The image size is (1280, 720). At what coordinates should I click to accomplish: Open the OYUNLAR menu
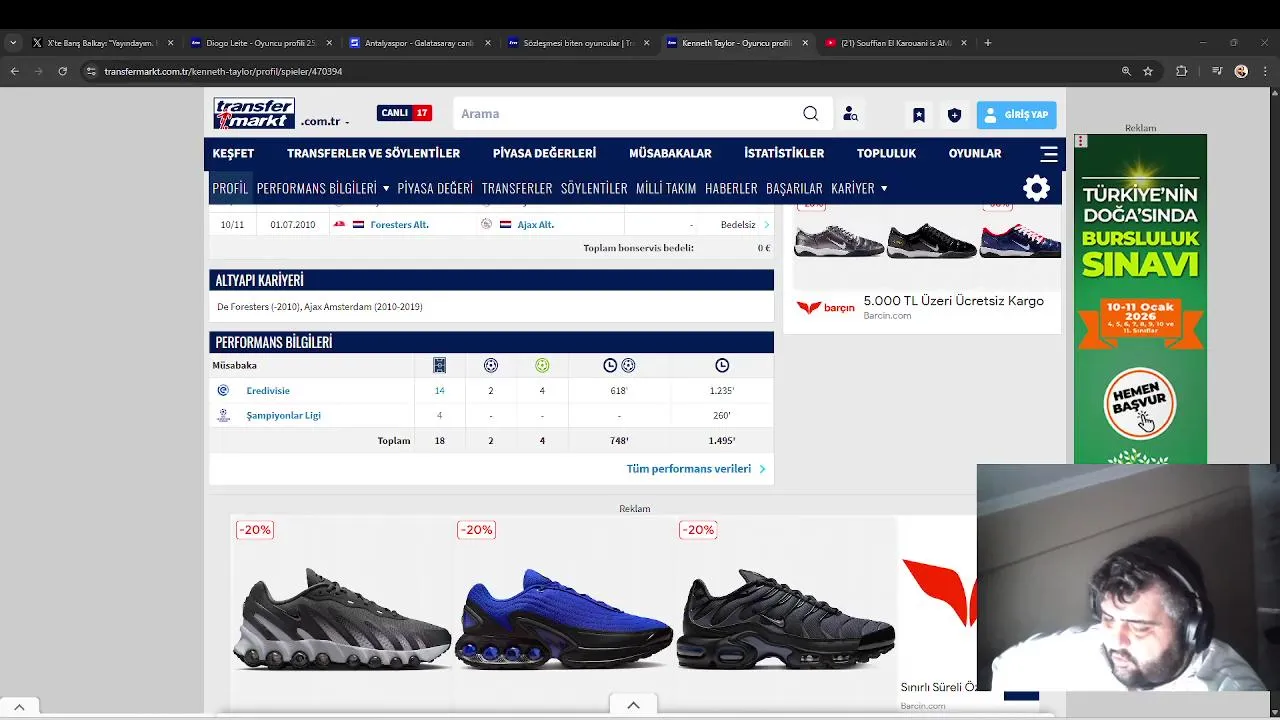point(975,153)
